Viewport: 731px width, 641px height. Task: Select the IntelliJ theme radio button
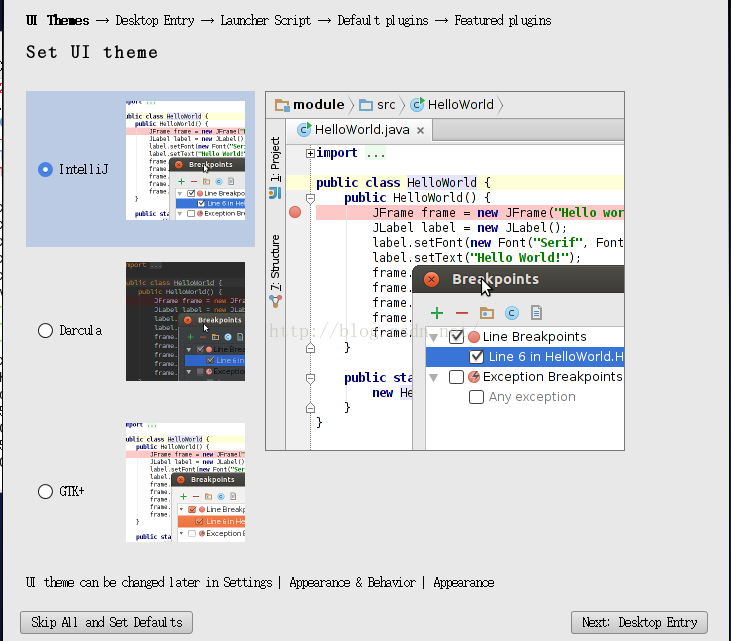45,169
